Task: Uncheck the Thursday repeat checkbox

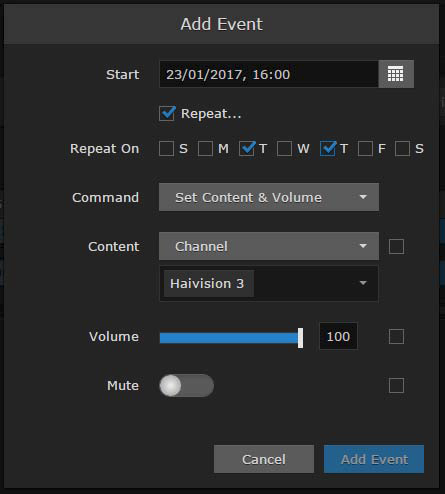Action: coord(328,149)
